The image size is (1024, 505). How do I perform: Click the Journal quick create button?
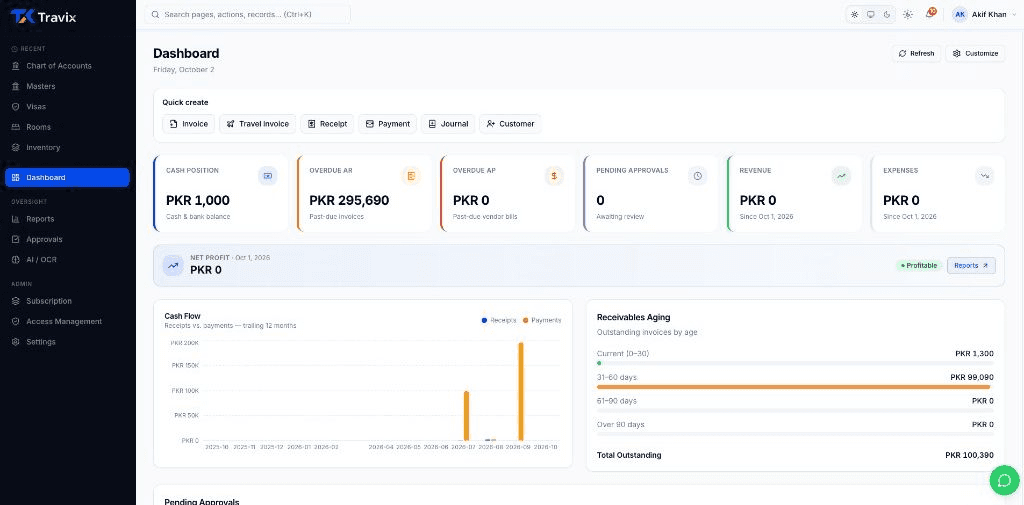pyautogui.click(x=448, y=123)
